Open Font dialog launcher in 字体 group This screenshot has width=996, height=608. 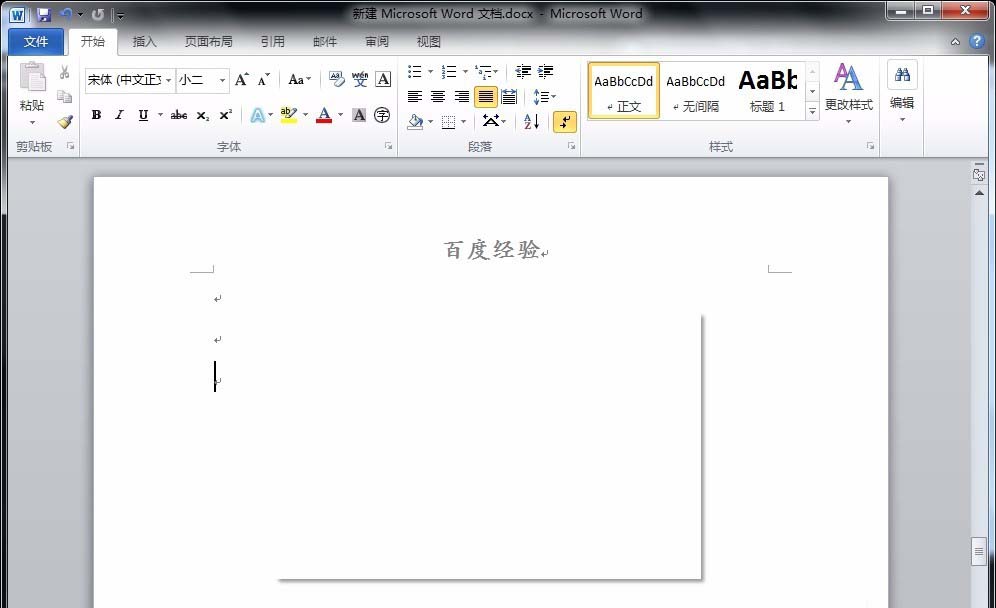click(x=388, y=146)
